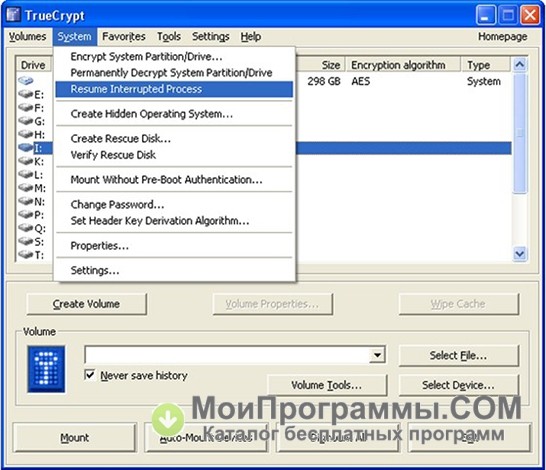Image resolution: width=546 pixels, height=470 pixels.
Task: Click the Create Volume button
Action: coord(86,304)
